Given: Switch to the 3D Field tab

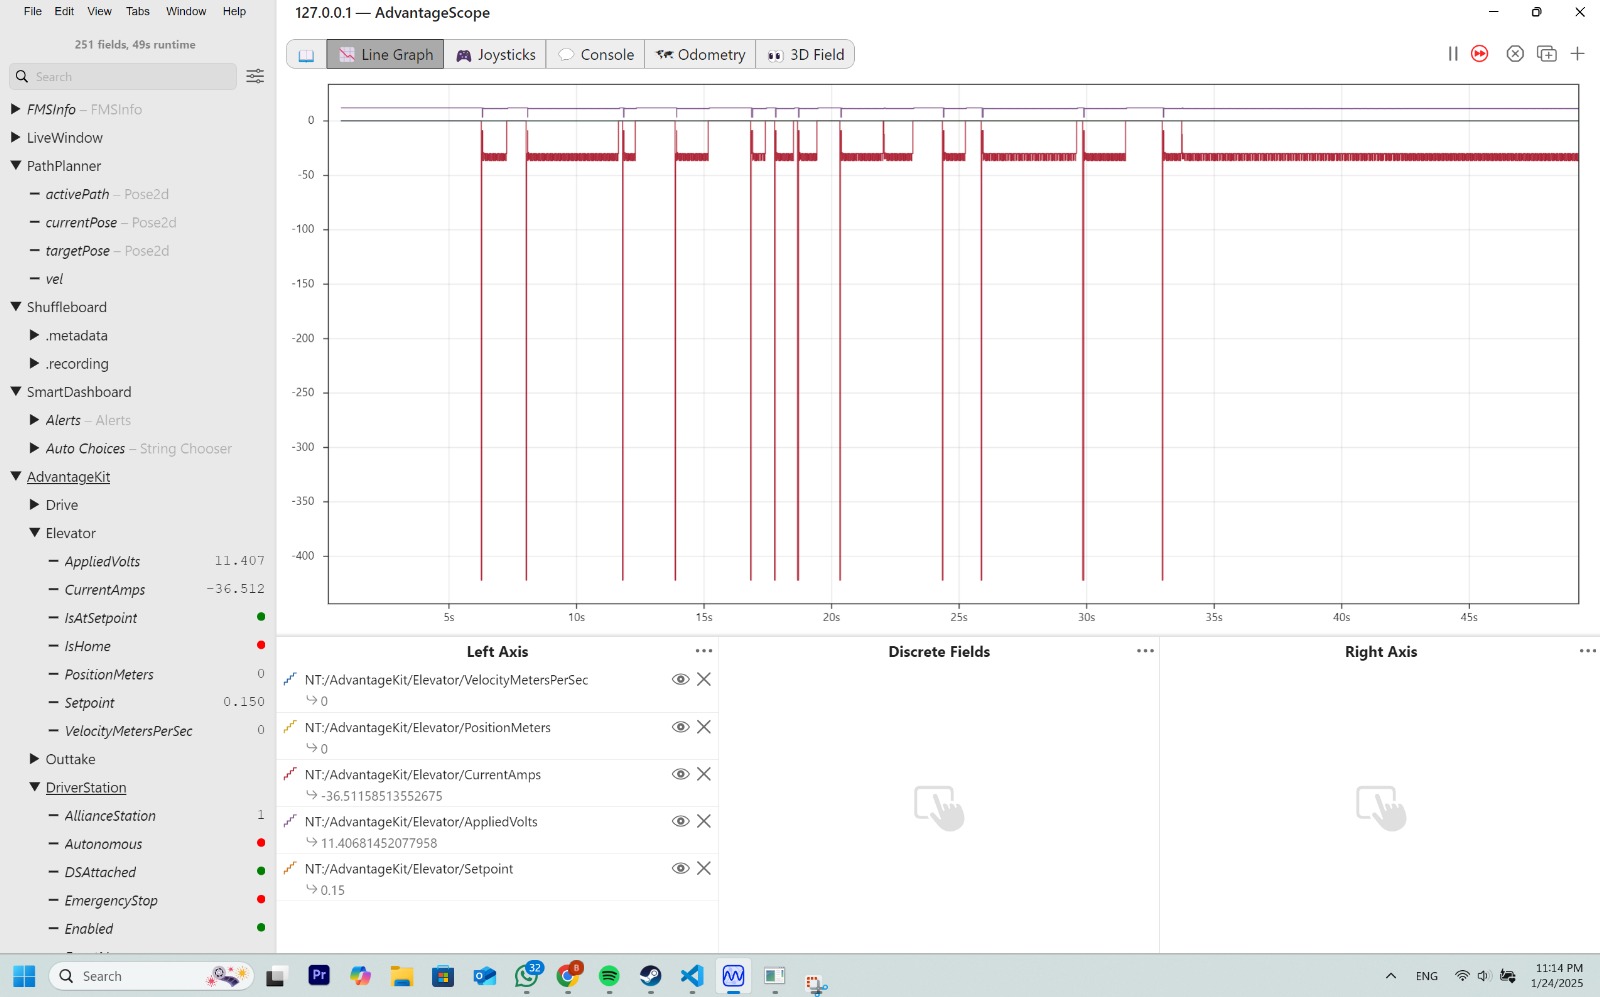Looking at the screenshot, I should point(805,55).
